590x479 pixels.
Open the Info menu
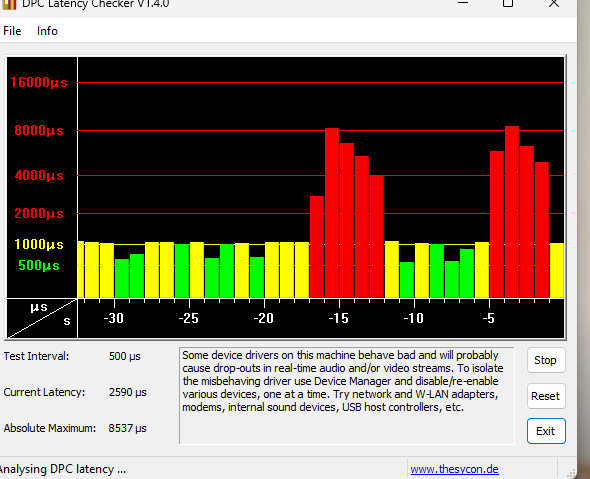(x=47, y=31)
